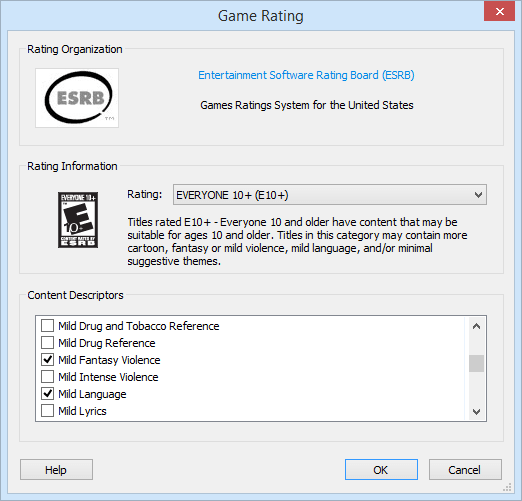Cancel the Game Rating dialog
The image size is (522, 501).
(465, 470)
